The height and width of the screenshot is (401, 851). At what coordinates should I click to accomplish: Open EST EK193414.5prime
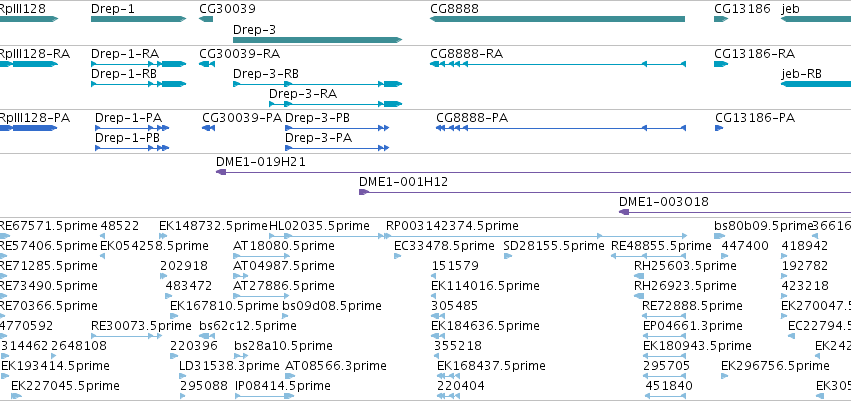pos(55,366)
